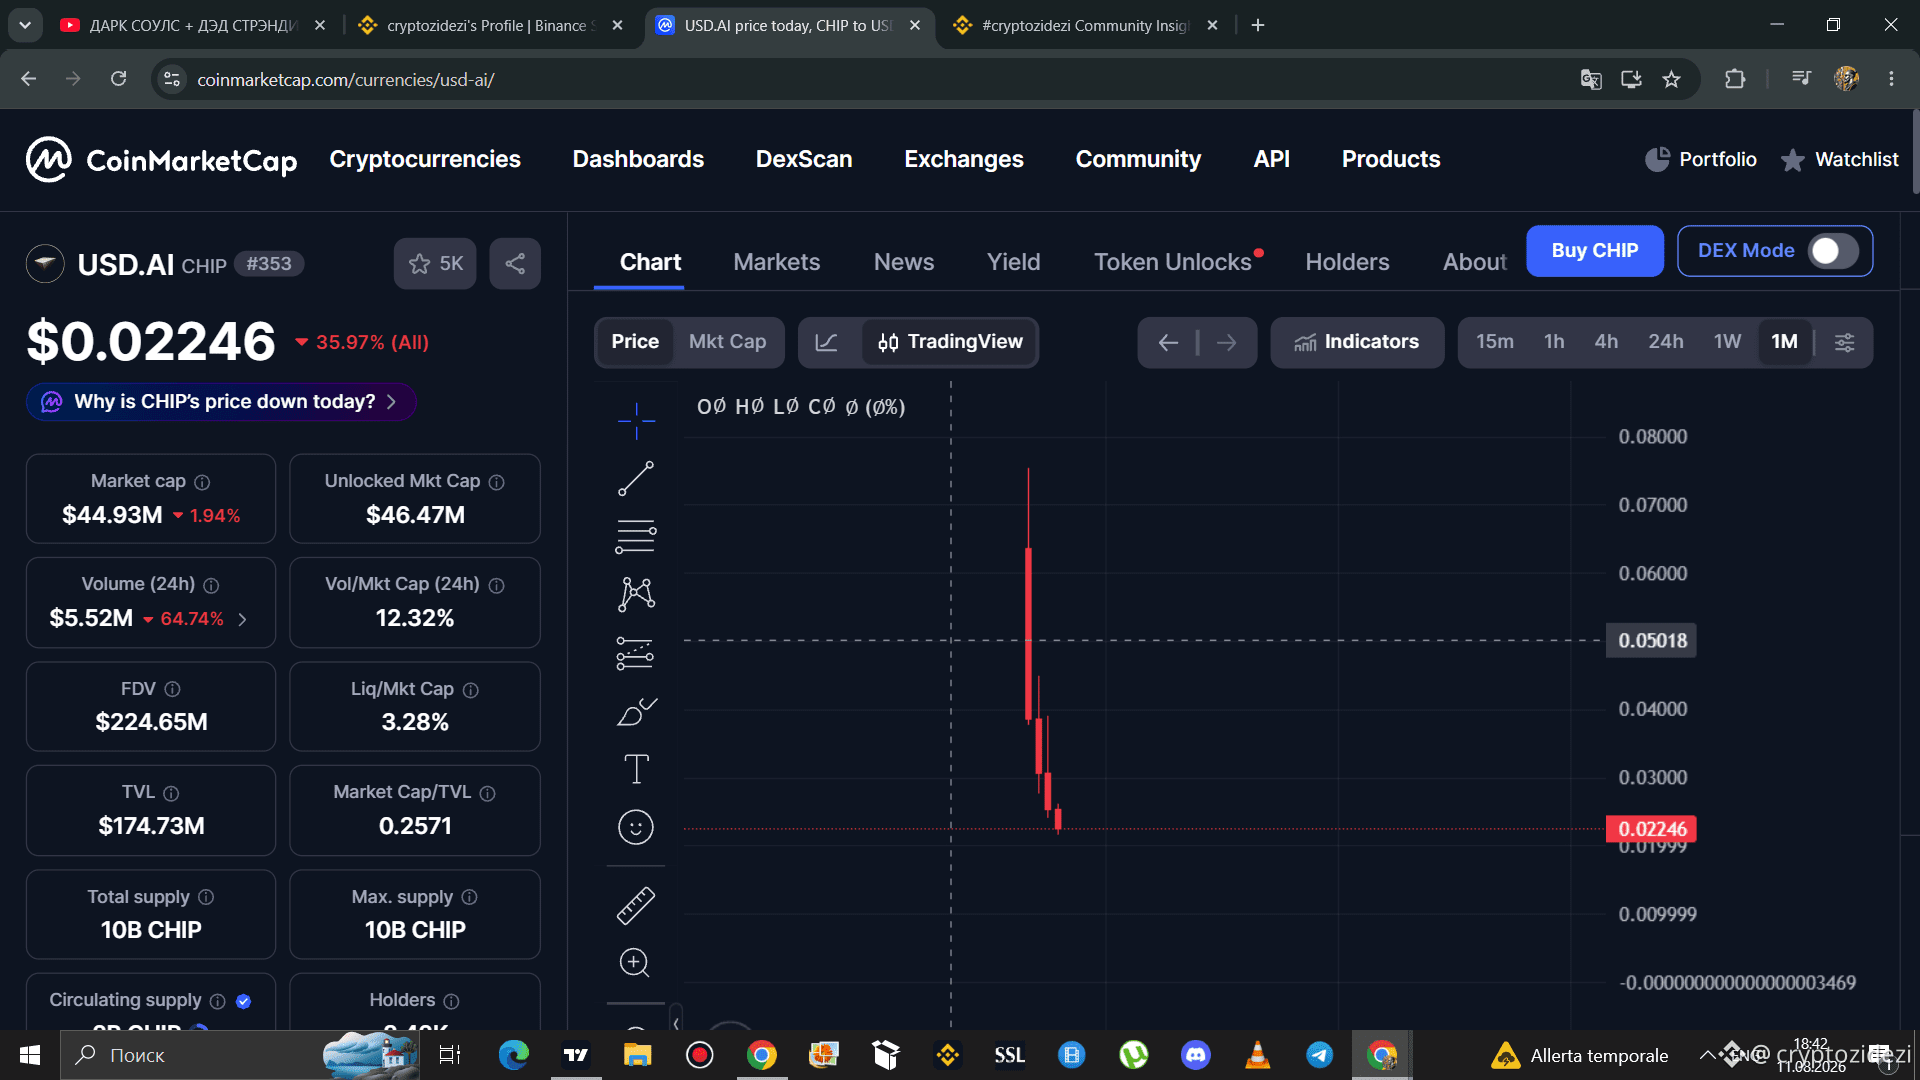Open the Cryptocurrencies navigation menu
This screenshot has width=1920, height=1080.
[425, 160]
